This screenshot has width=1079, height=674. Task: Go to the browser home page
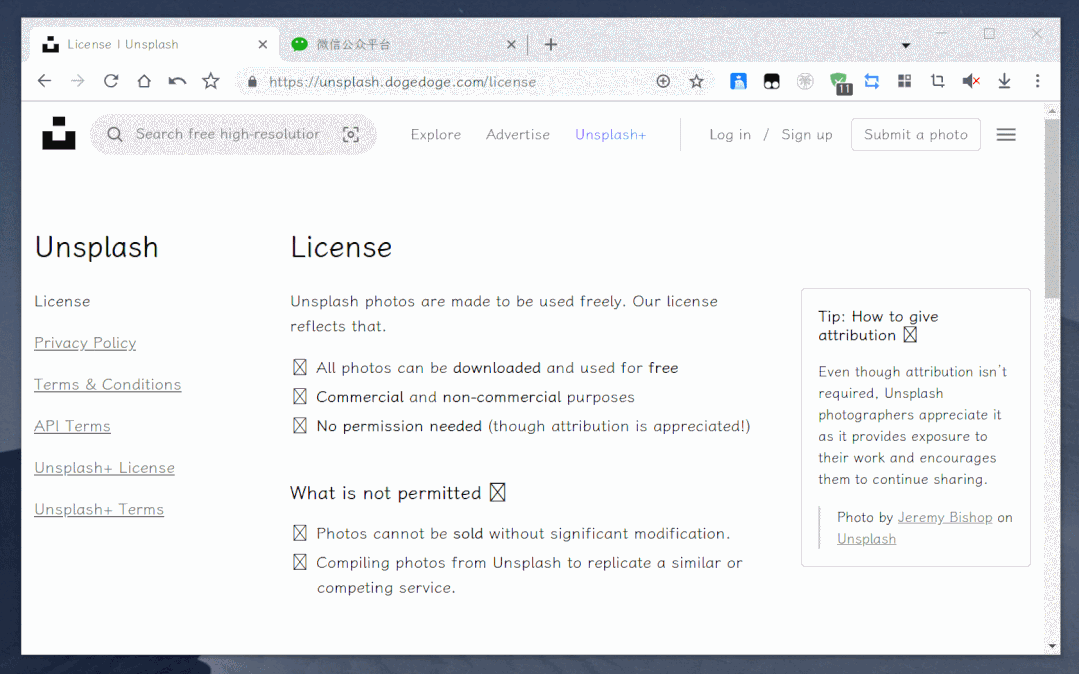[x=144, y=81]
